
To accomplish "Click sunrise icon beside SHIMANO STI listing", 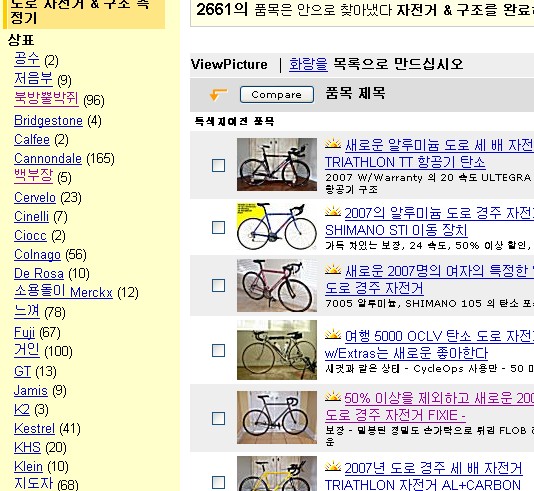I will pos(333,211).
